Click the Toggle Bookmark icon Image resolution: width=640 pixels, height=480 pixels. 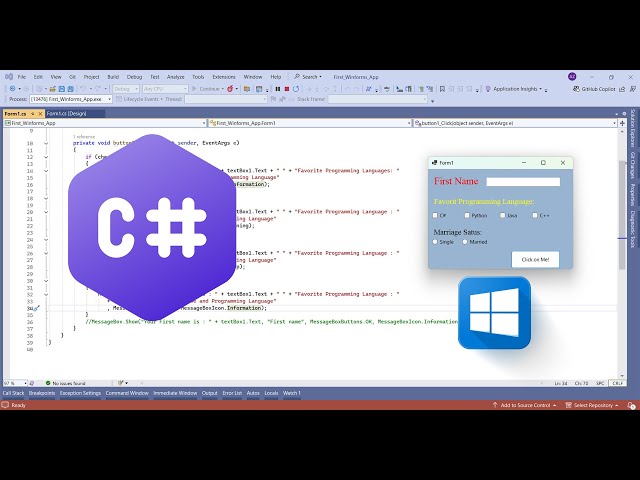point(442,89)
